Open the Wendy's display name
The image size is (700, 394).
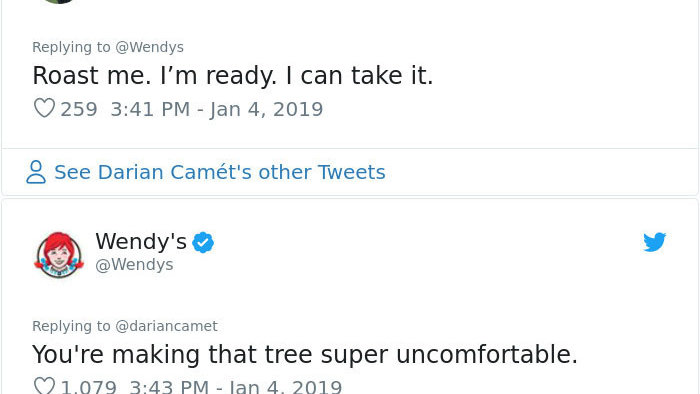click(x=141, y=241)
